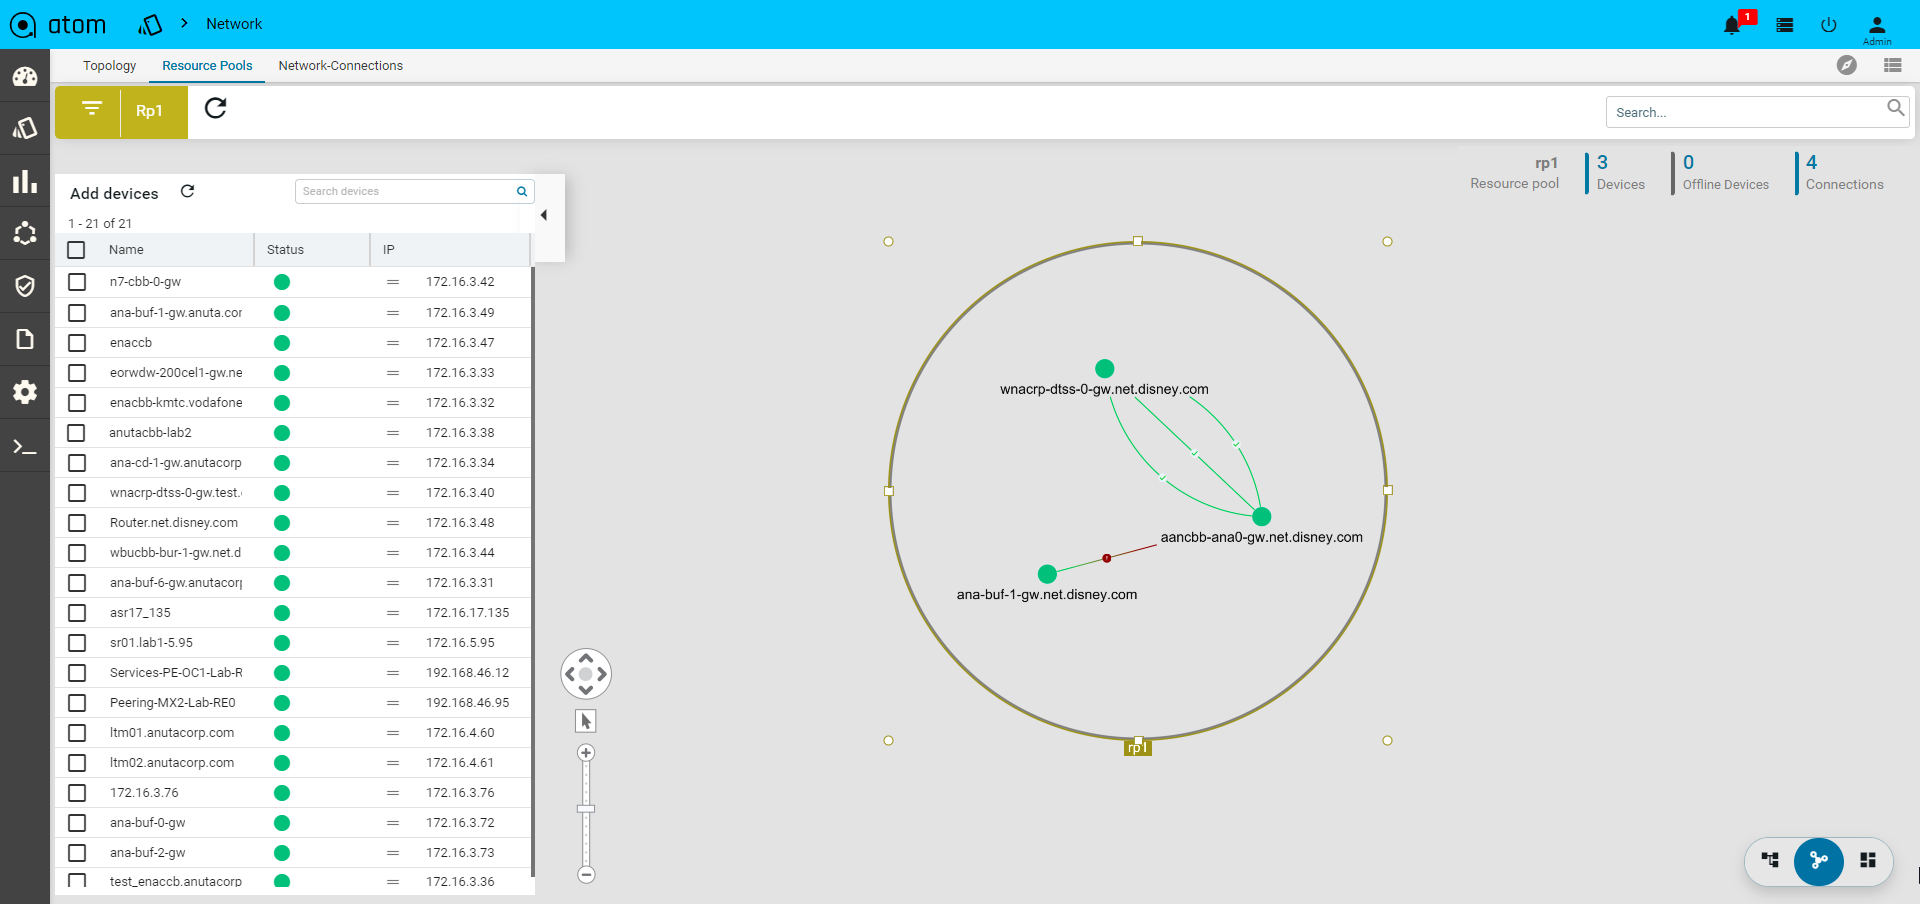Open the settings gear icon in sidebar

click(25, 391)
